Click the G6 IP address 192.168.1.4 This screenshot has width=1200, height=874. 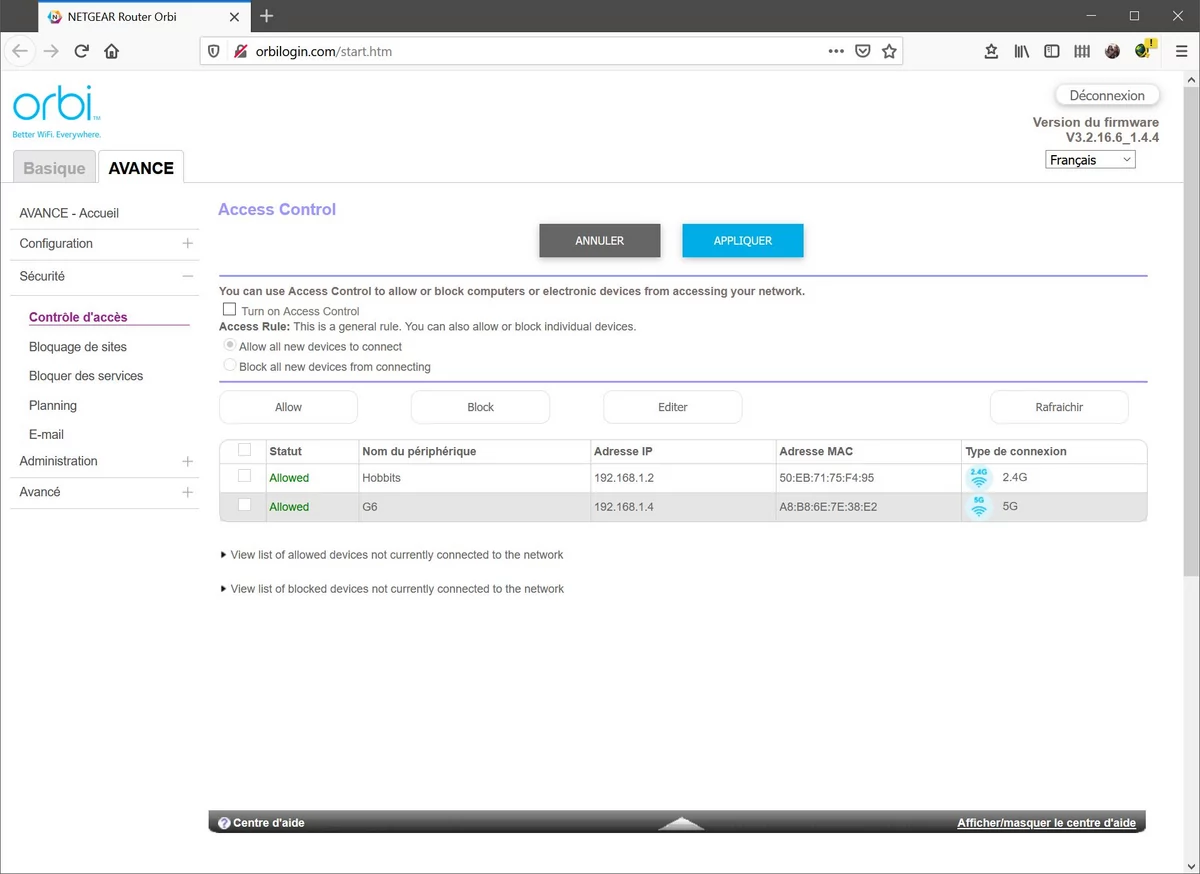click(624, 507)
